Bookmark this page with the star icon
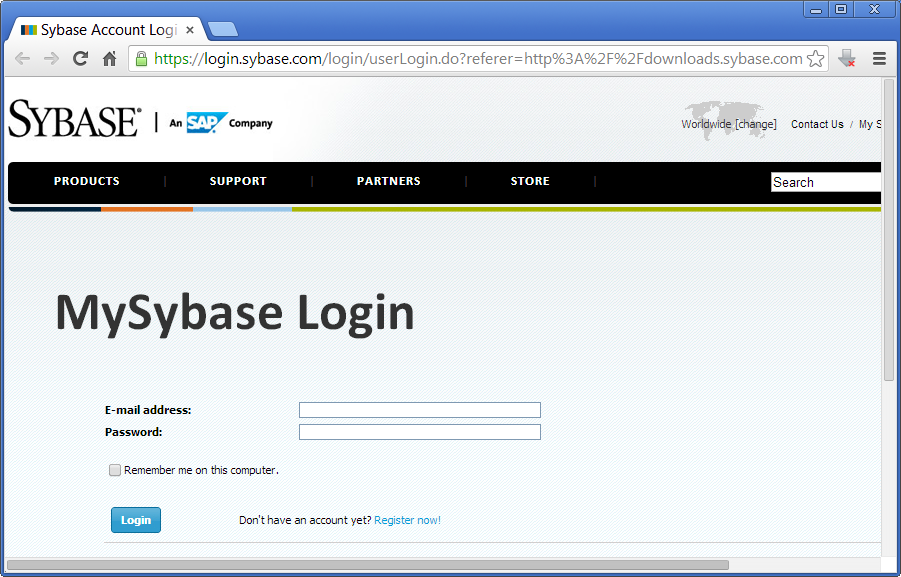This screenshot has width=901, height=577. (815, 59)
